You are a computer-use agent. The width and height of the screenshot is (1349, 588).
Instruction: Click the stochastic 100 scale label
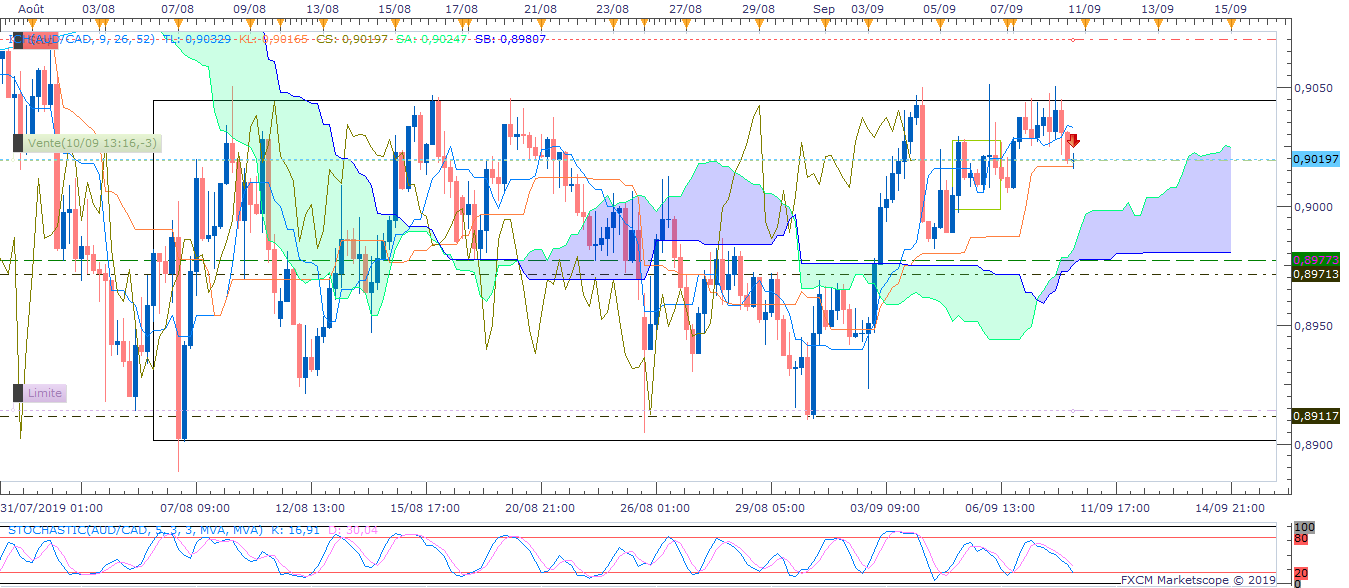pos(1303,526)
